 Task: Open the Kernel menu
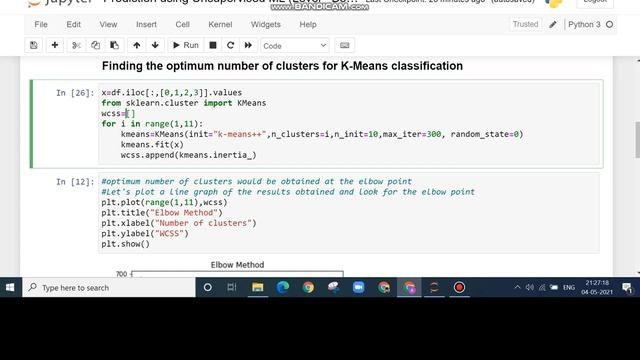220,24
